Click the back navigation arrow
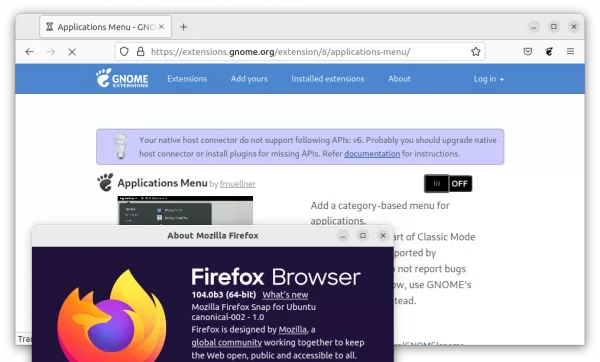The height and width of the screenshot is (362, 600). pos(29,52)
